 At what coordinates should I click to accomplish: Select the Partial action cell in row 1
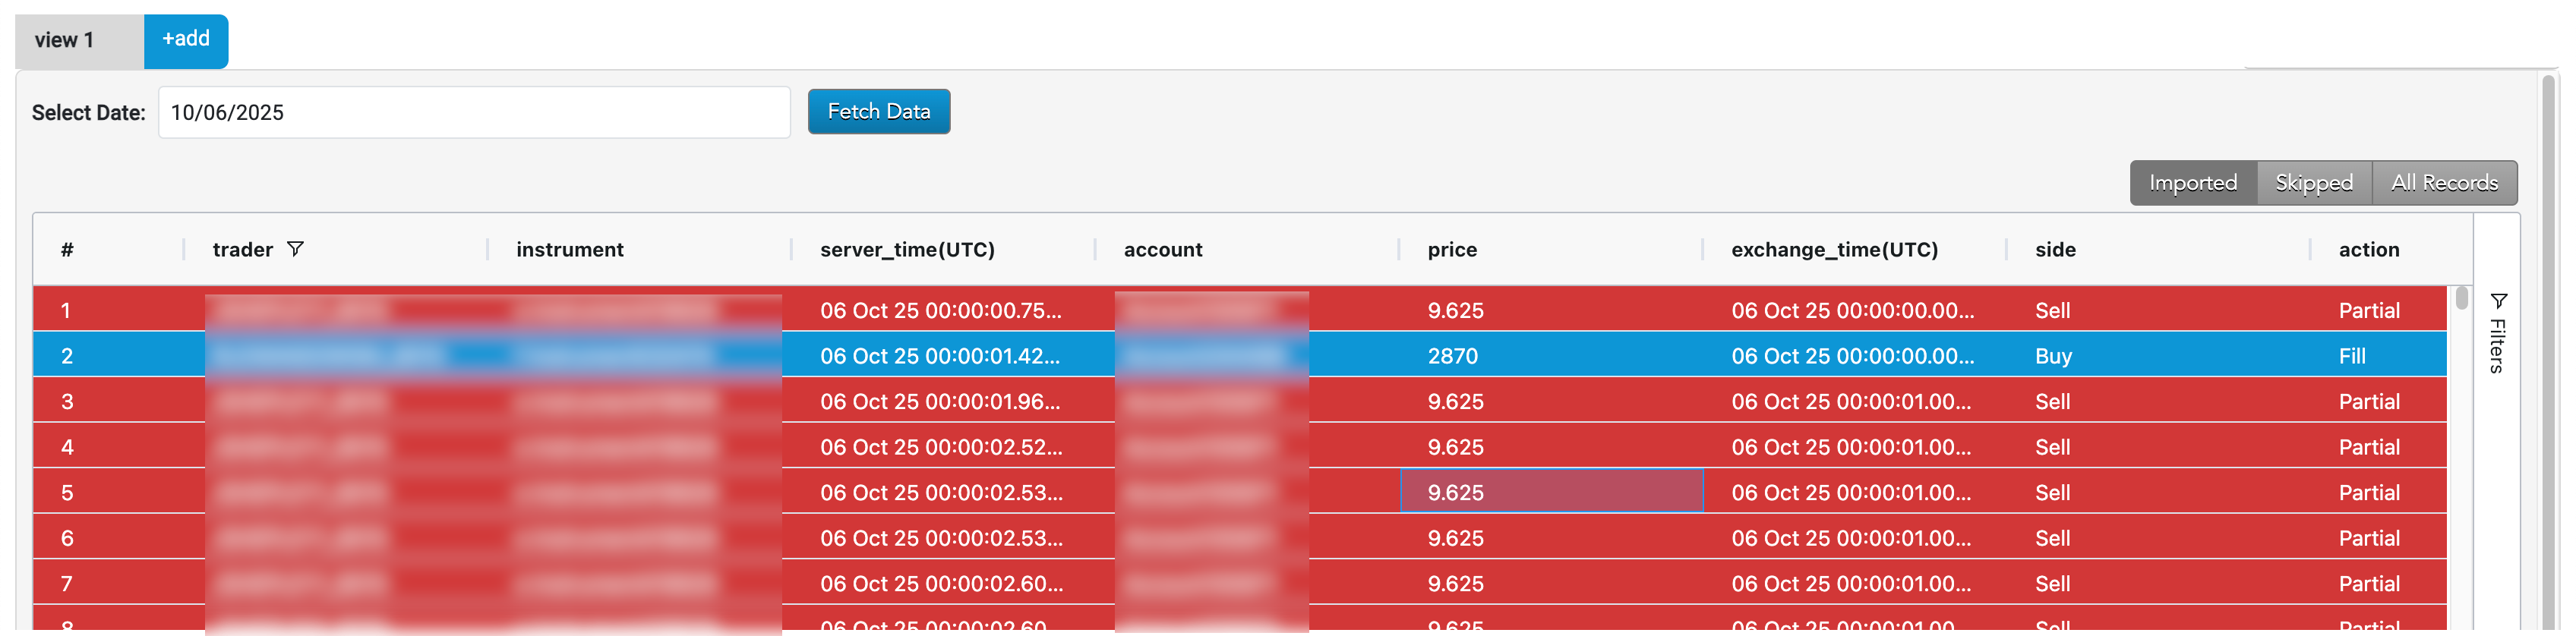(x=2368, y=311)
